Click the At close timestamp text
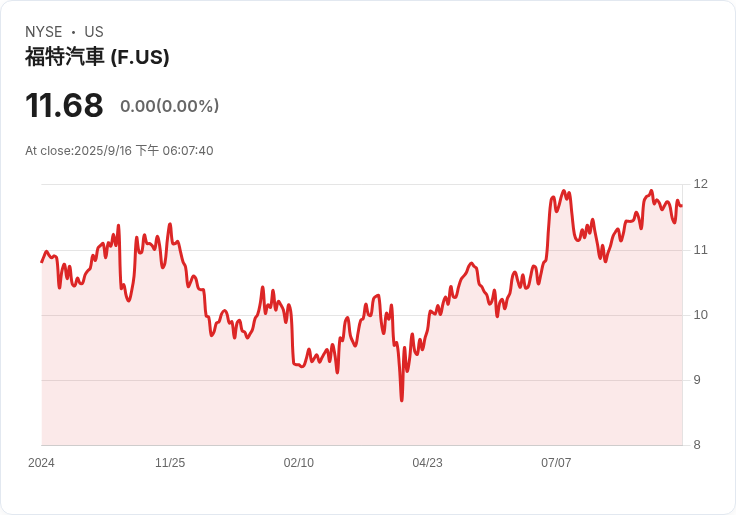The height and width of the screenshot is (515, 736). [x=119, y=151]
